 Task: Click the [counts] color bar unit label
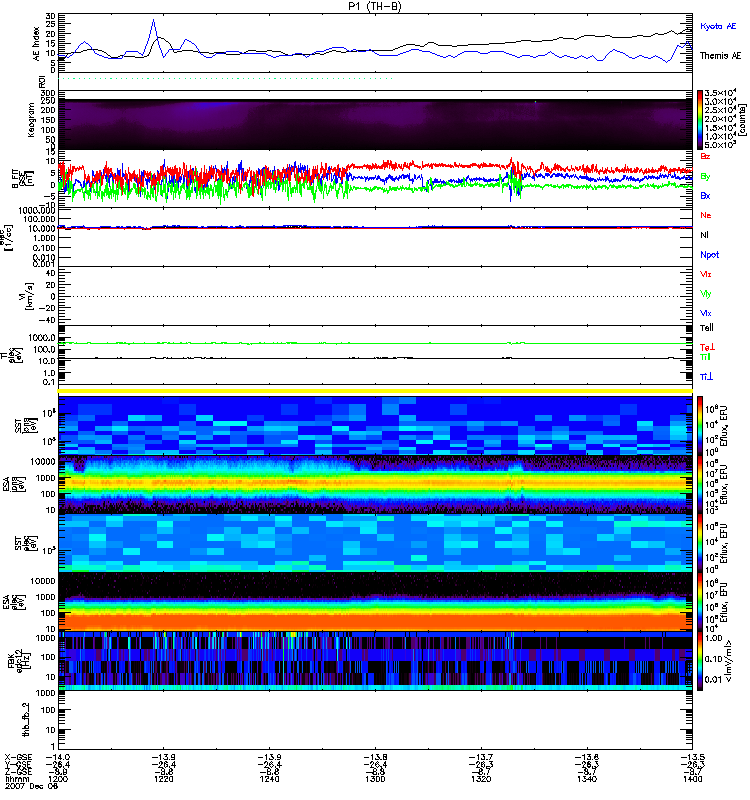click(x=742, y=120)
